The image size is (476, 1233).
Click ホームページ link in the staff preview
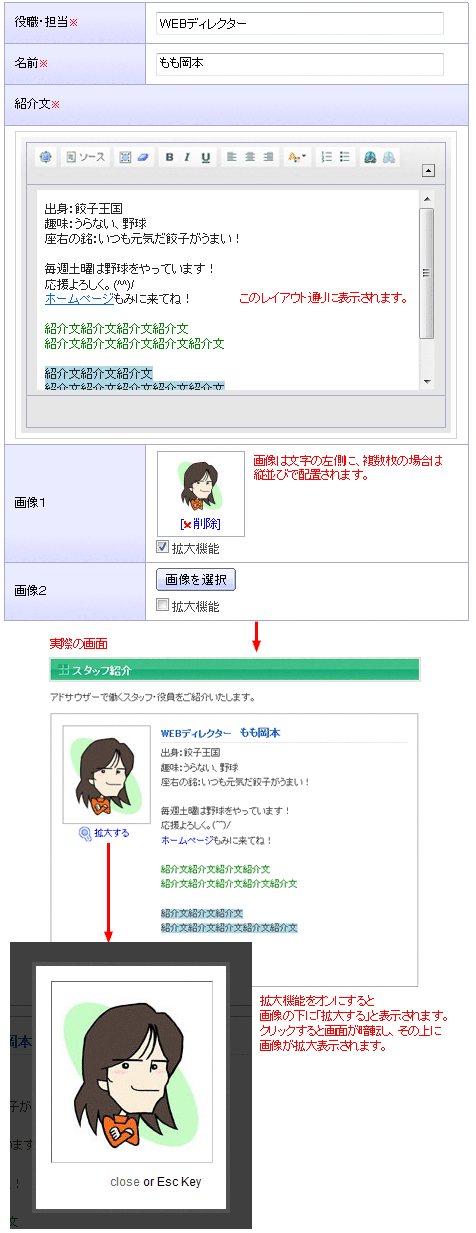coord(188,841)
